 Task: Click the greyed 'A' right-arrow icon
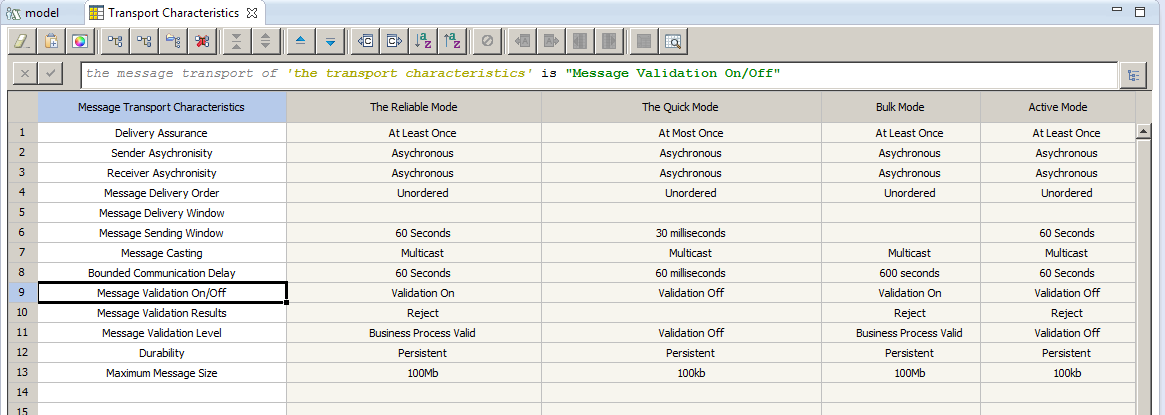click(551, 42)
